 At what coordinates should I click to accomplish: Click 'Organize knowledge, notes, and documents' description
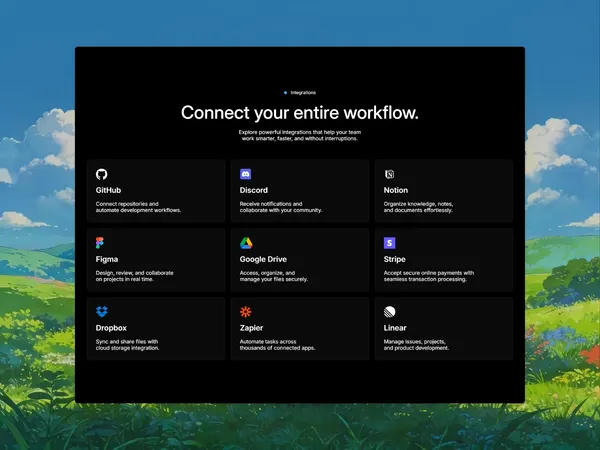tap(418, 207)
